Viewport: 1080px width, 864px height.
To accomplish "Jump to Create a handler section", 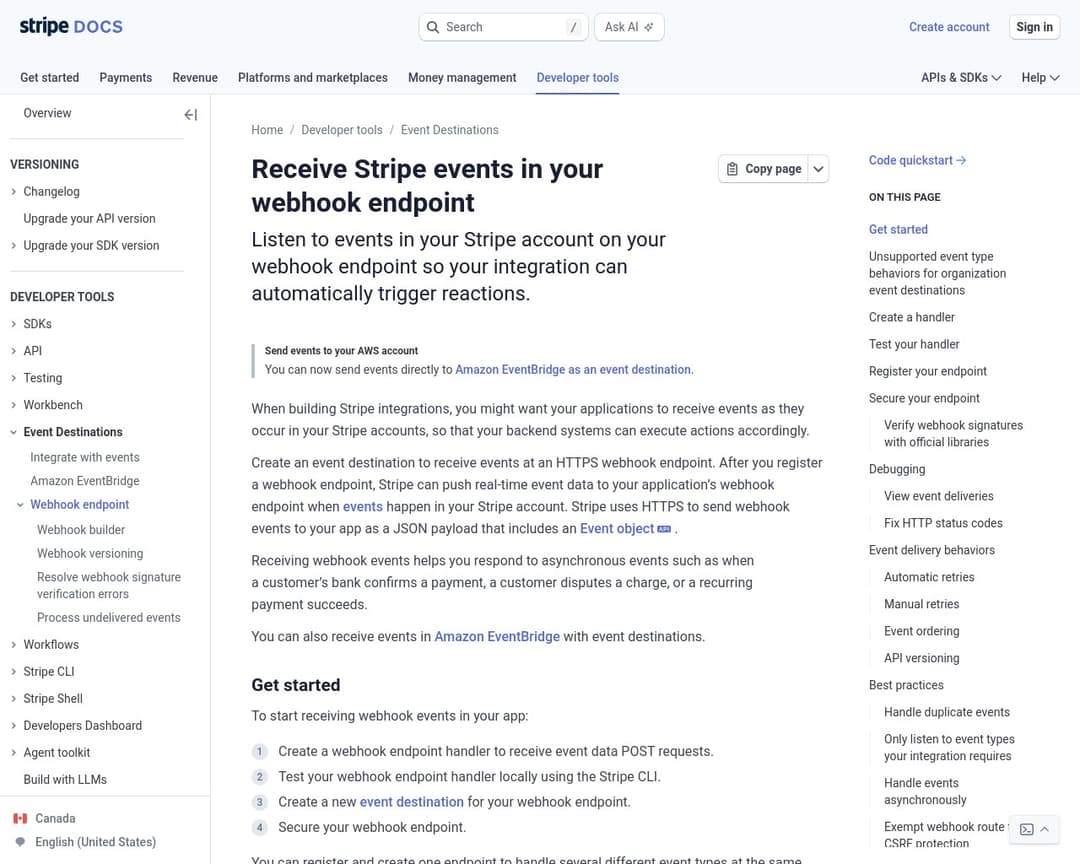I will (x=912, y=318).
